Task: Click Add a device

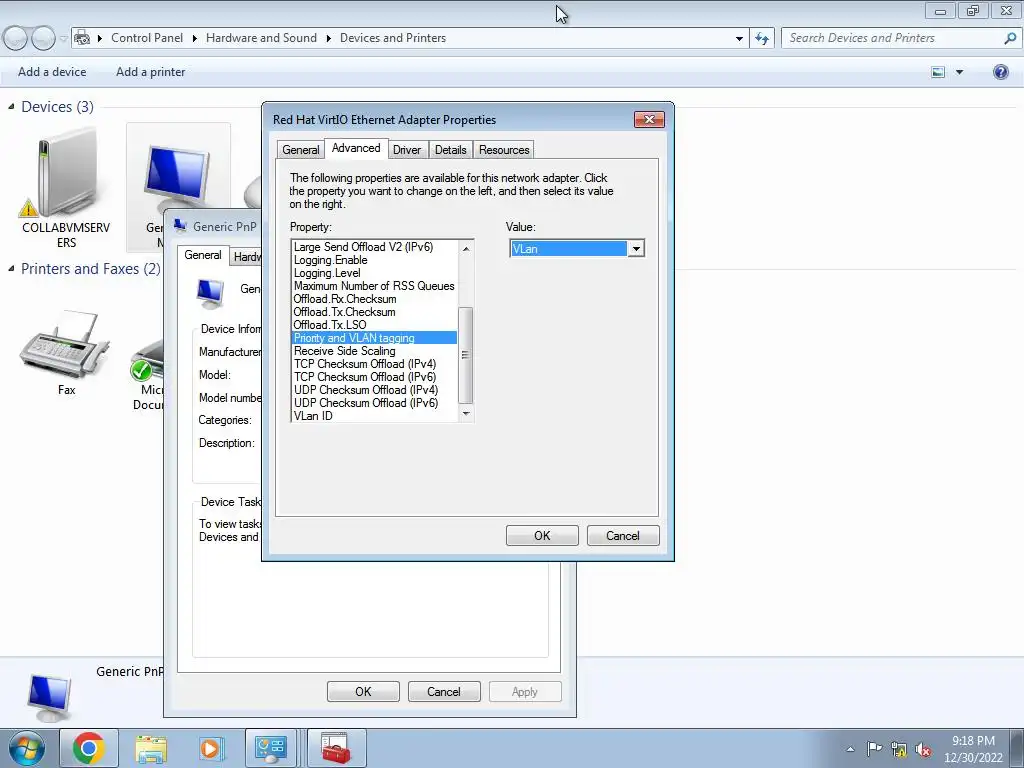Action: [x=52, y=72]
